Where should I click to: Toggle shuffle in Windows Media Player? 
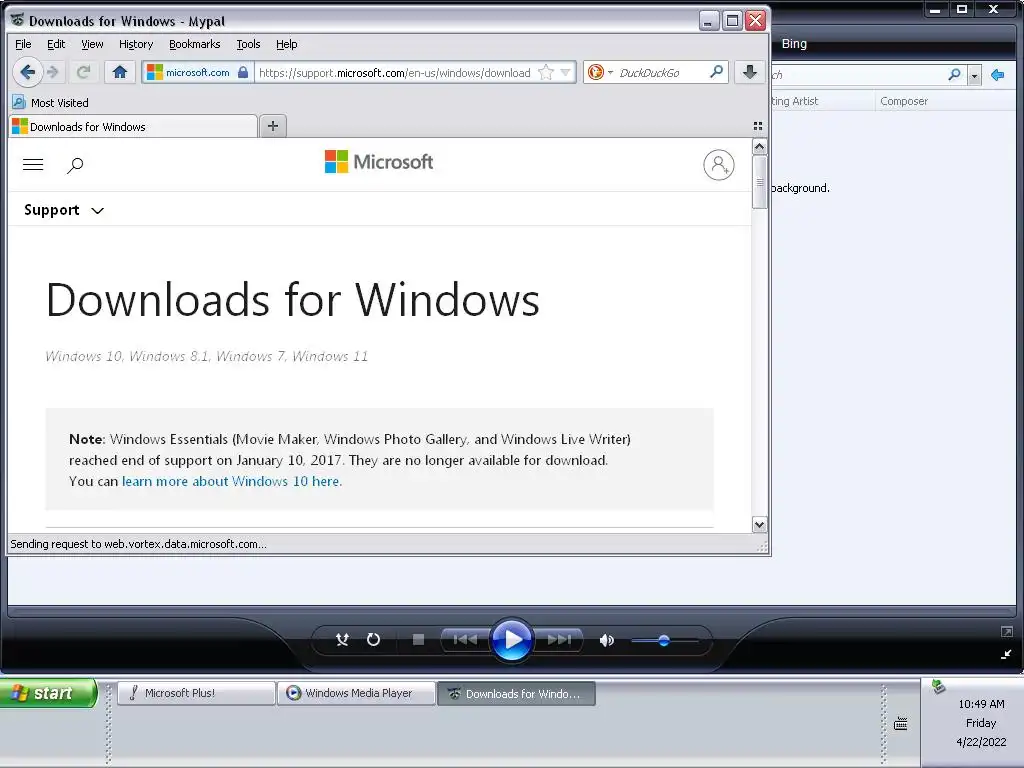click(x=342, y=639)
